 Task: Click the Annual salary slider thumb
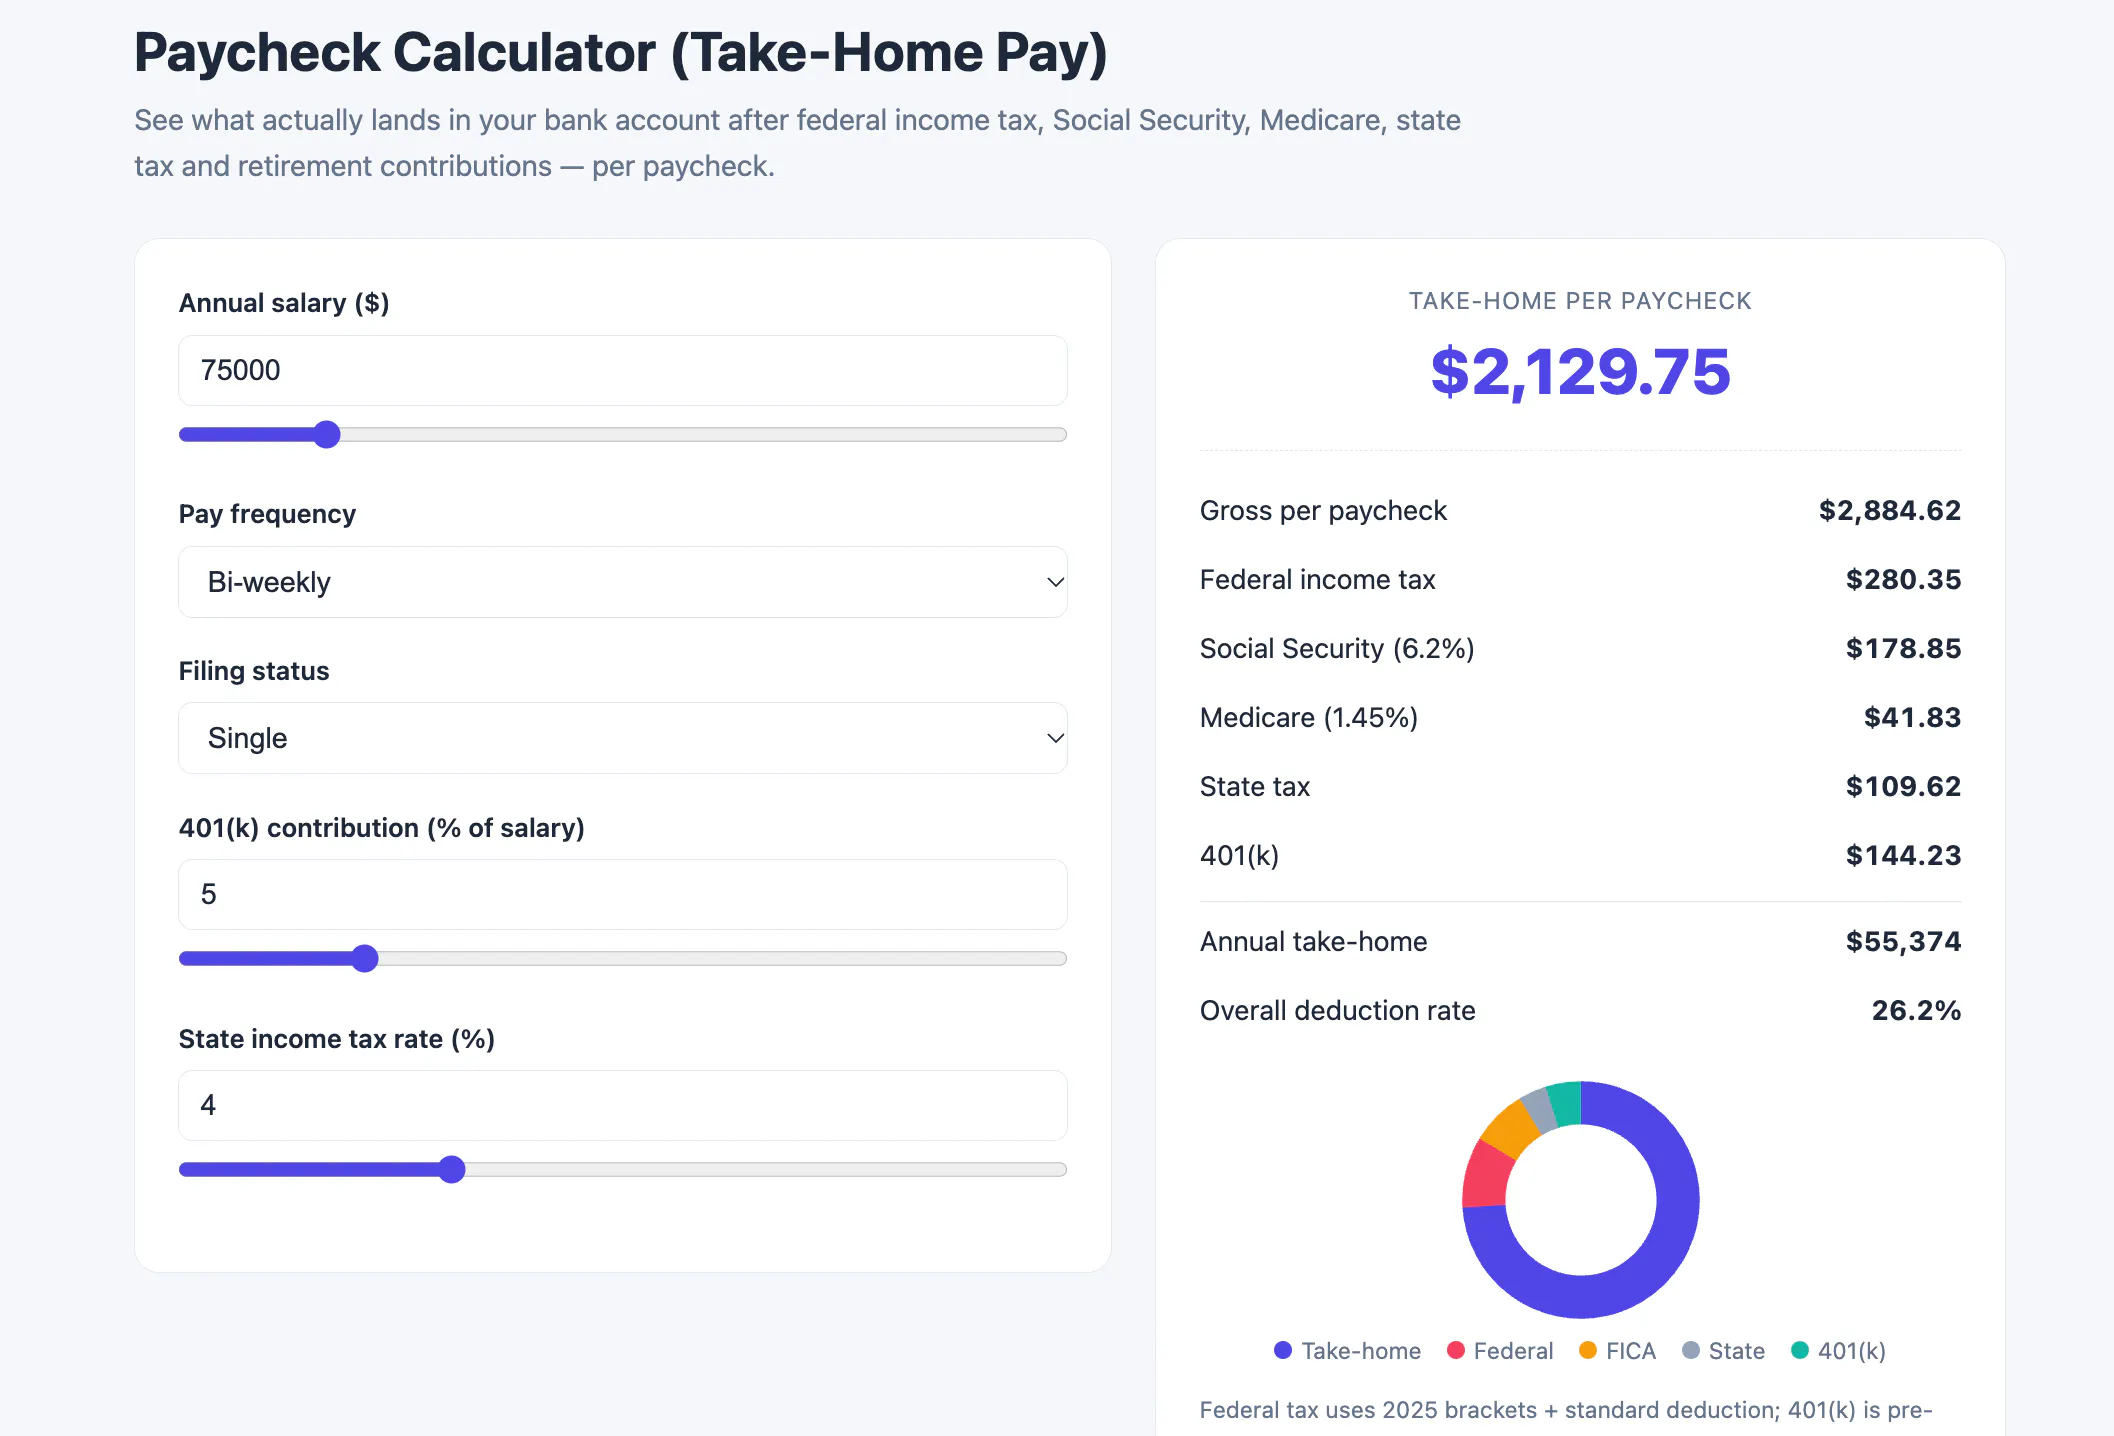[326, 434]
